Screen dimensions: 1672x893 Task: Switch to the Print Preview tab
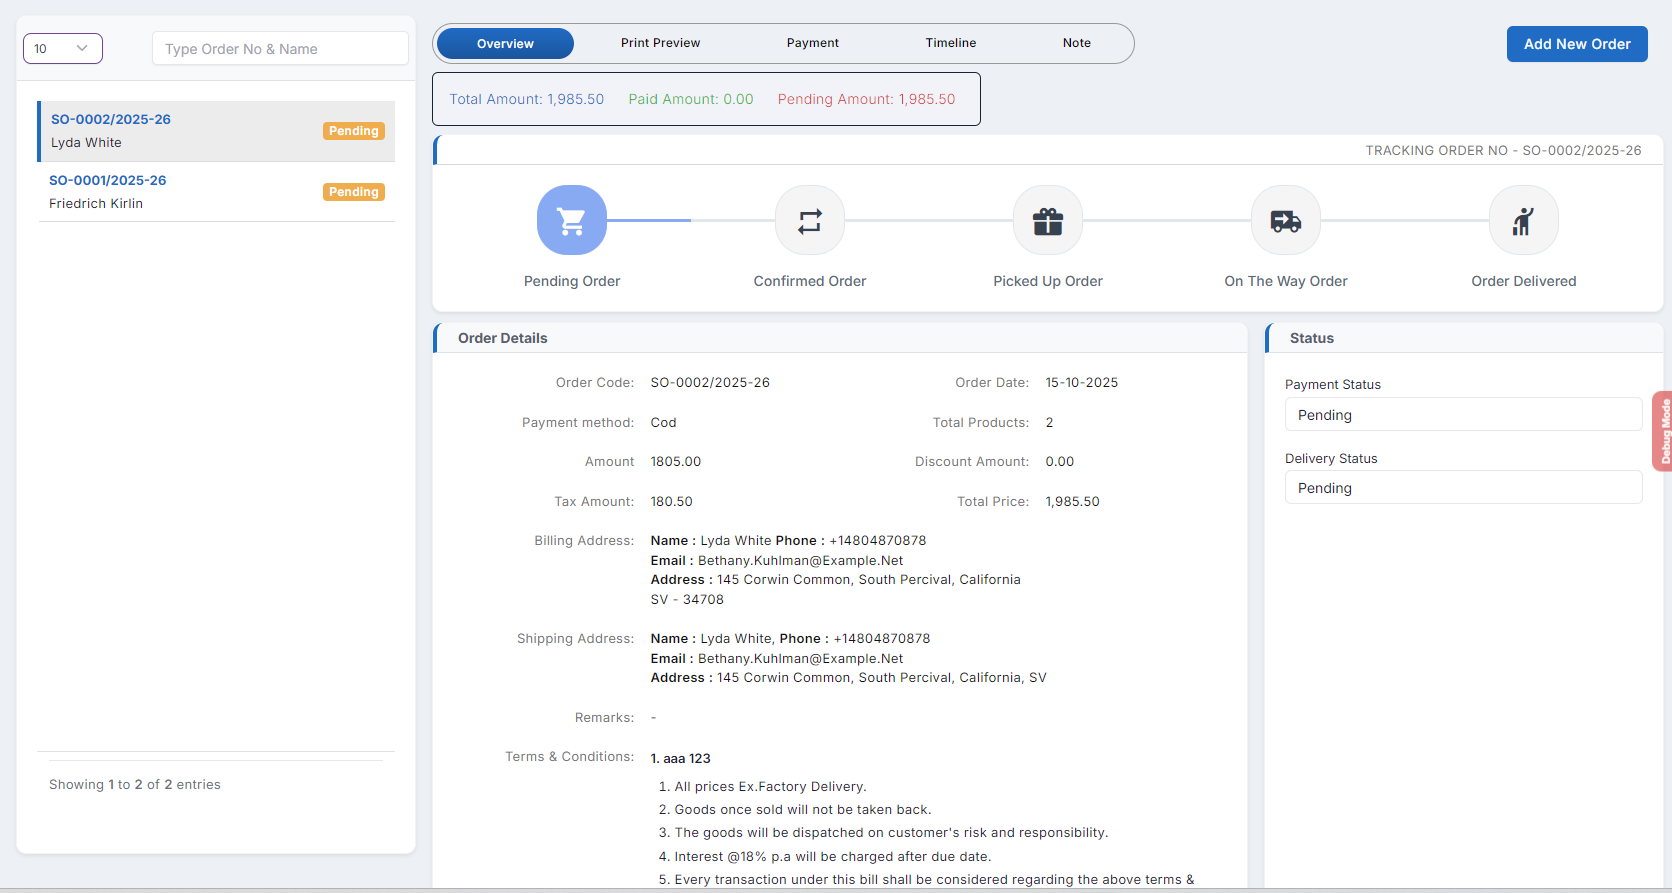pyautogui.click(x=660, y=43)
